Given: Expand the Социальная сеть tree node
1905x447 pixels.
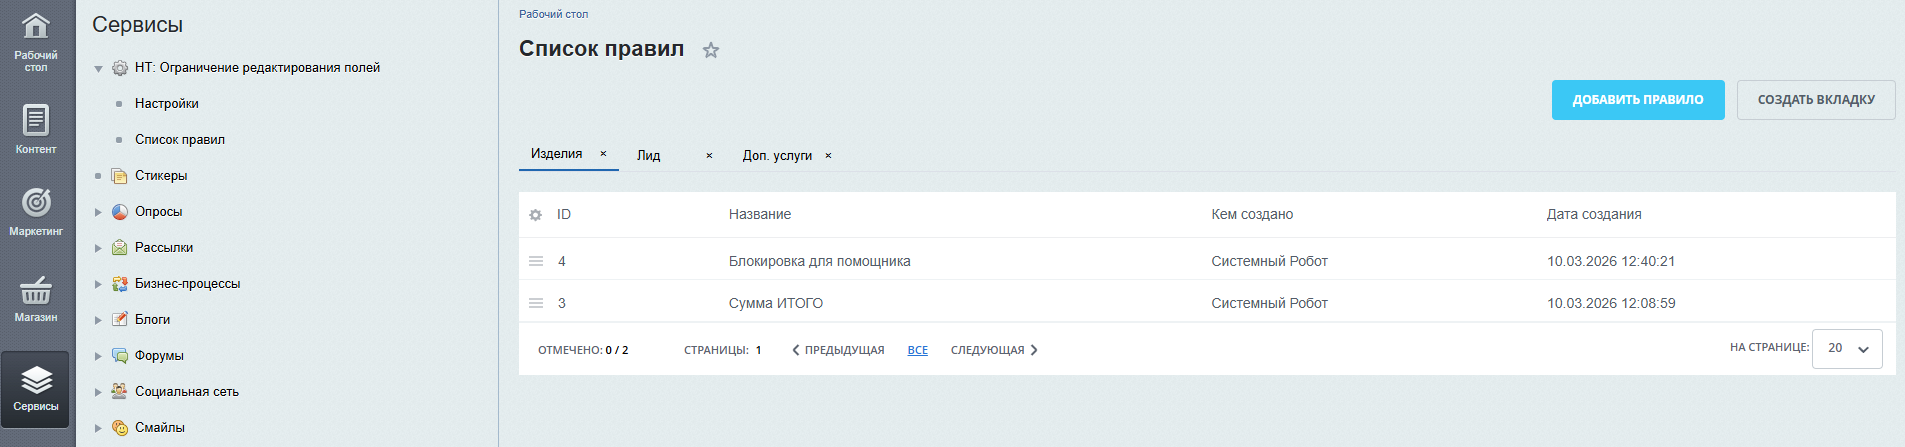Looking at the screenshot, I should click(x=98, y=392).
